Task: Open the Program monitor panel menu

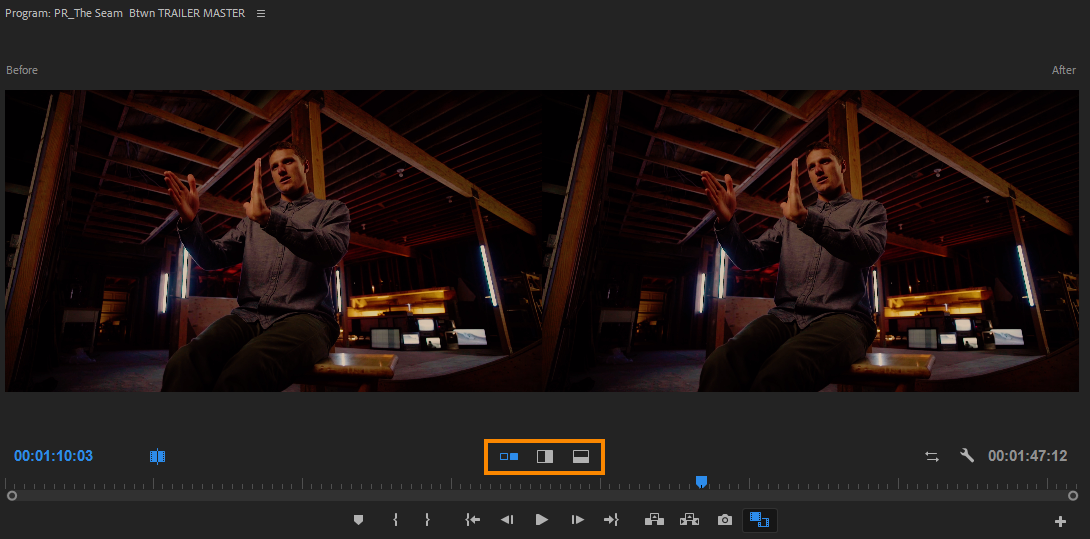Action: tap(261, 13)
